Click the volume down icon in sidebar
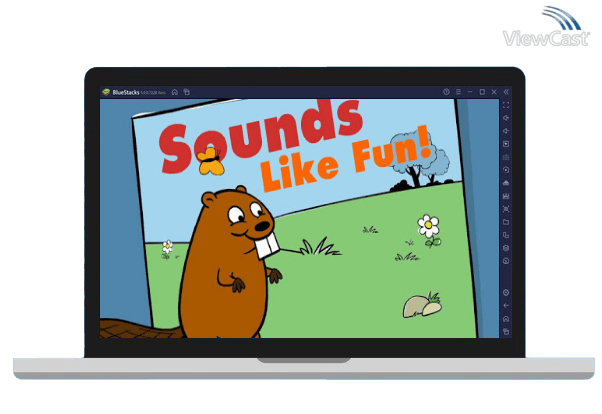Viewport: 602px width, 414px height. tap(506, 131)
